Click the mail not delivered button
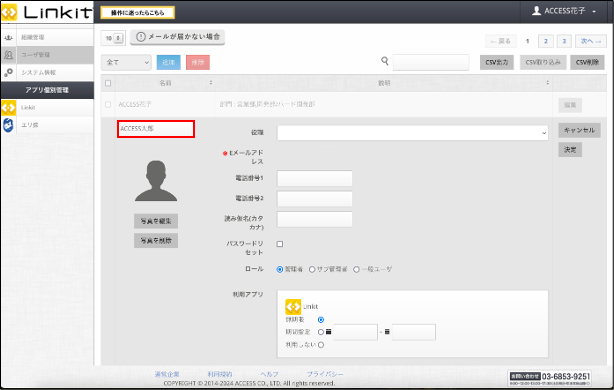The height and width of the screenshot is (390, 614). [x=177, y=37]
